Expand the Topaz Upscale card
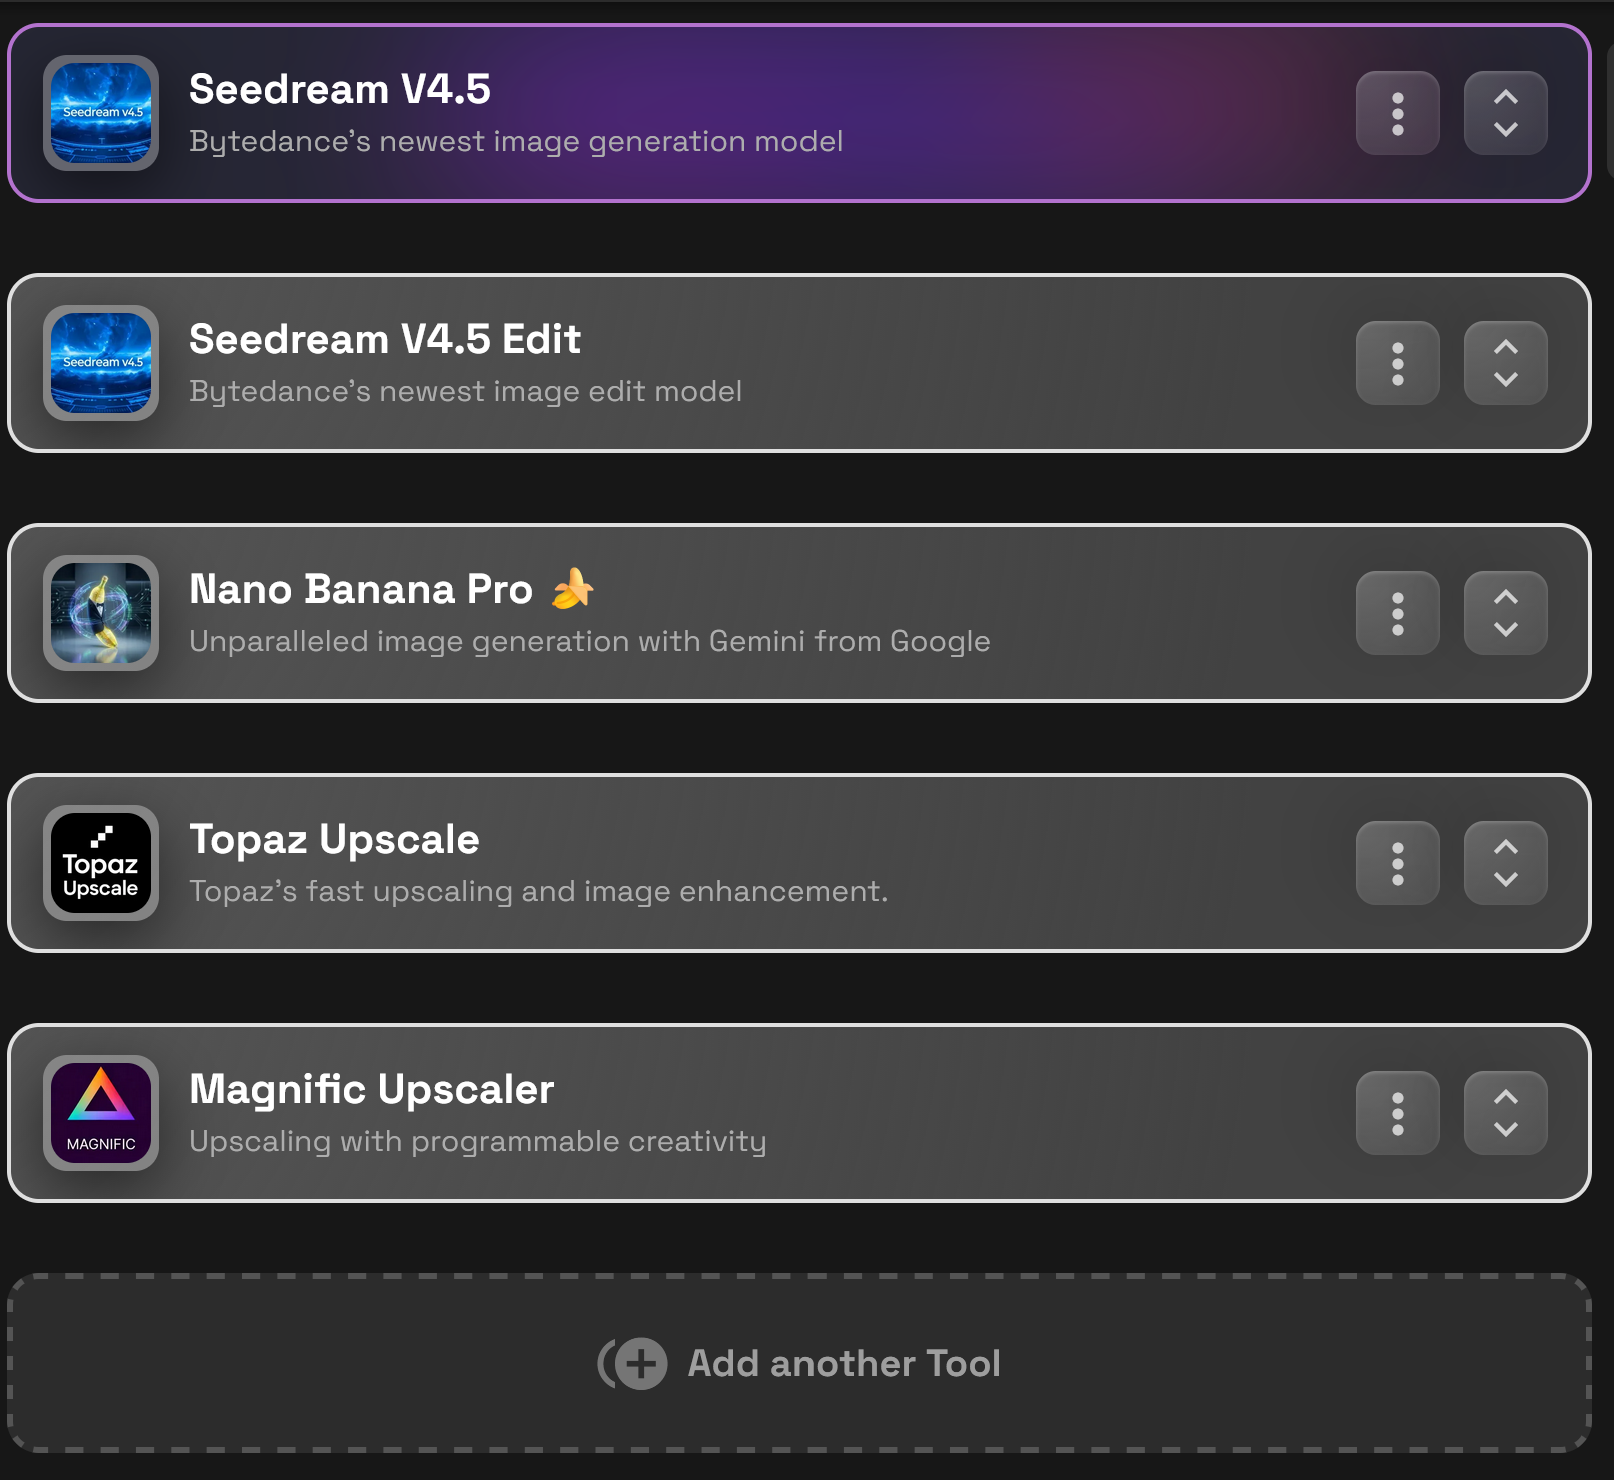This screenshot has height=1480, width=1614. coord(1506,863)
